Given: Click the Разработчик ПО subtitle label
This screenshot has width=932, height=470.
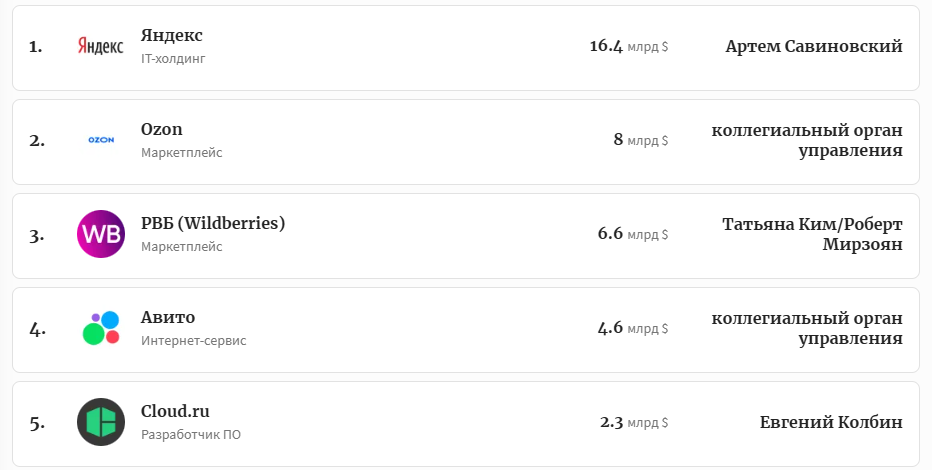Looking at the screenshot, I should pos(191,435).
